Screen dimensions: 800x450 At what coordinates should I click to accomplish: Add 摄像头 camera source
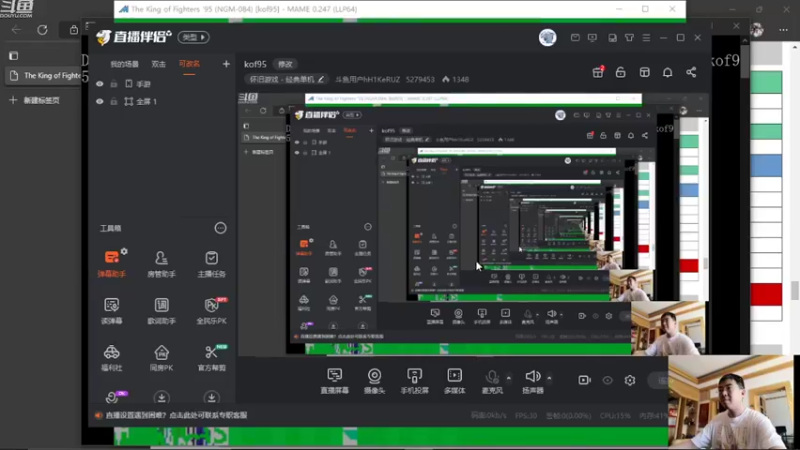[x=374, y=381]
